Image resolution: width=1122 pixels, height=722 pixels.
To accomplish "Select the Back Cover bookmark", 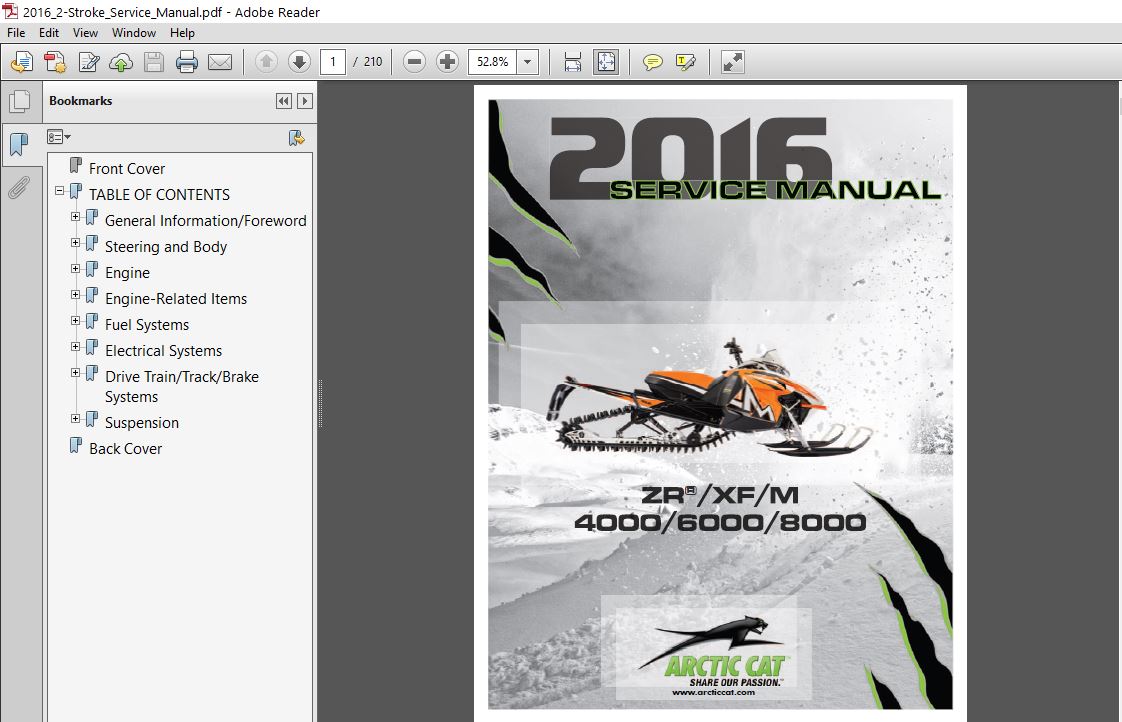I will [x=125, y=449].
